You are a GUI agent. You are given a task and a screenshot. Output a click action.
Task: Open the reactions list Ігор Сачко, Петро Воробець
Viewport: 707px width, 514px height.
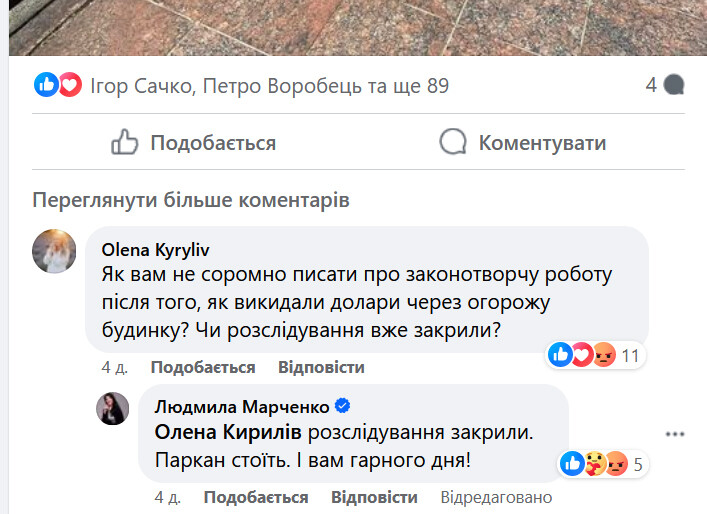pyautogui.click(x=270, y=86)
